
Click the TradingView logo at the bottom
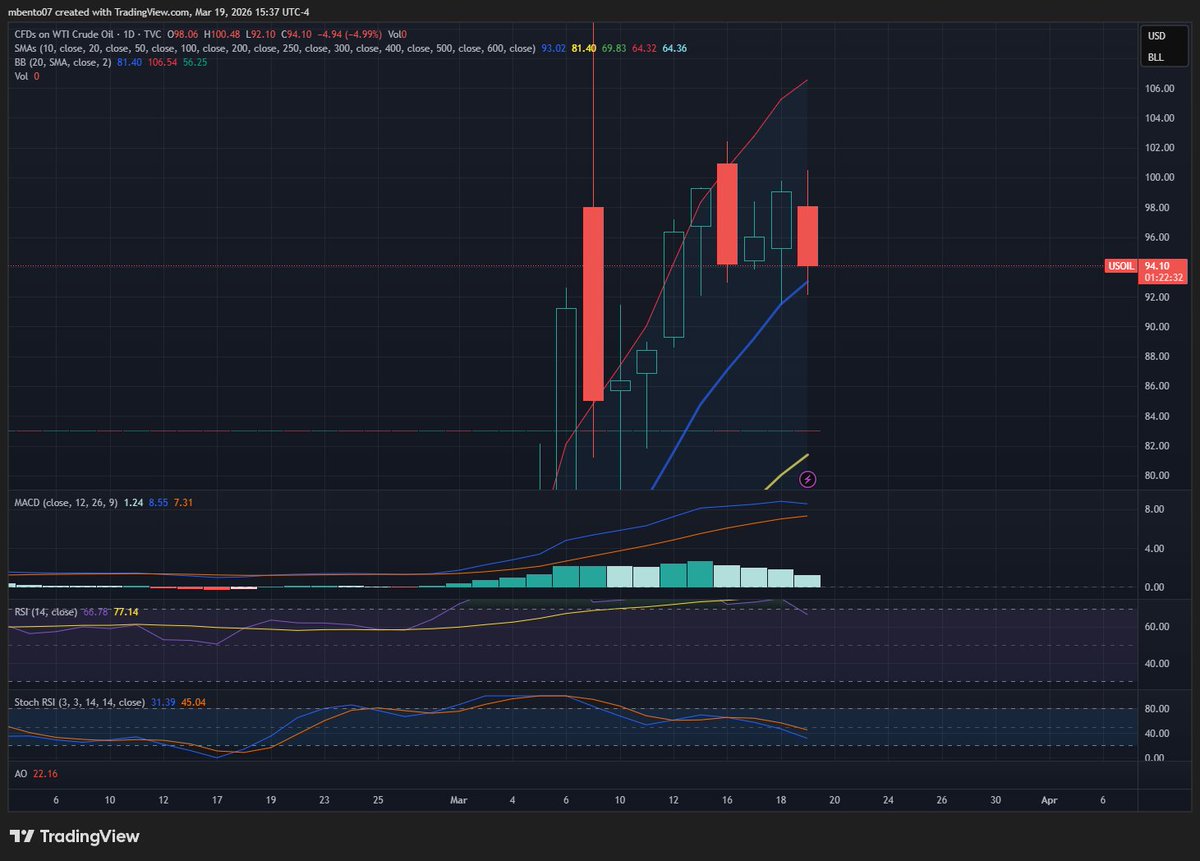(x=75, y=836)
